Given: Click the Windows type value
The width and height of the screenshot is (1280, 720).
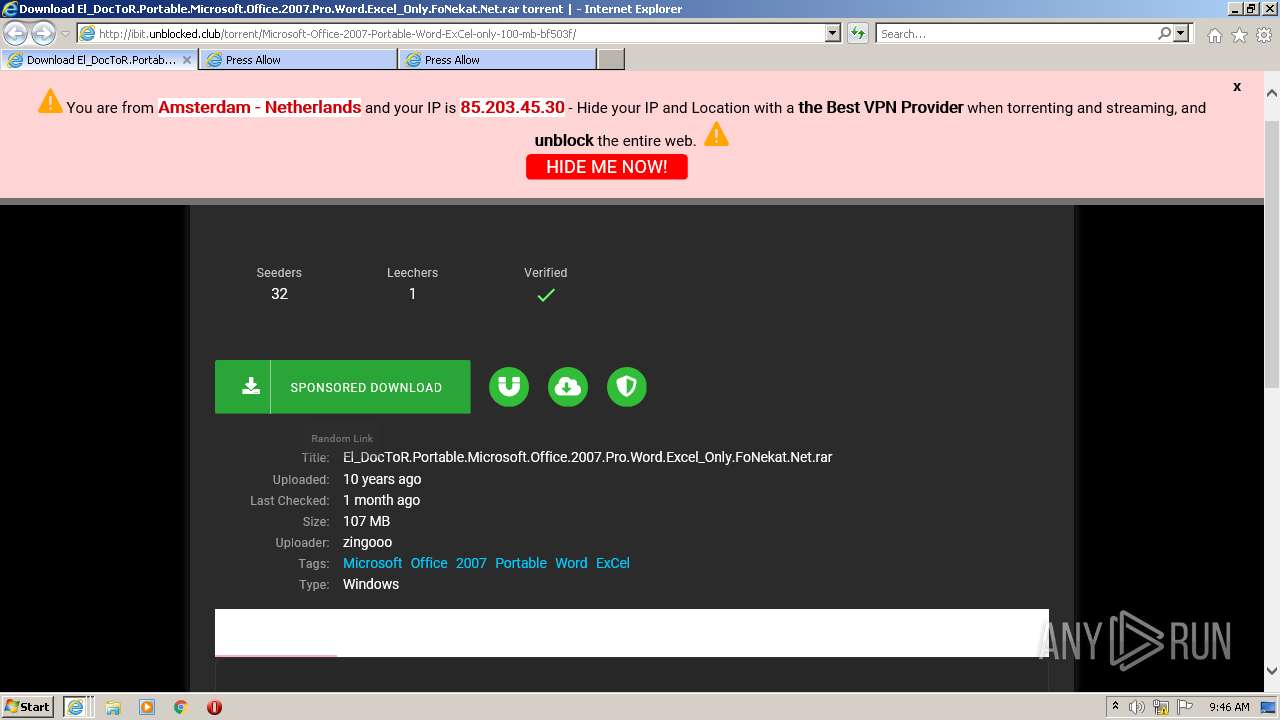Looking at the screenshot, I should coord(371,584).
